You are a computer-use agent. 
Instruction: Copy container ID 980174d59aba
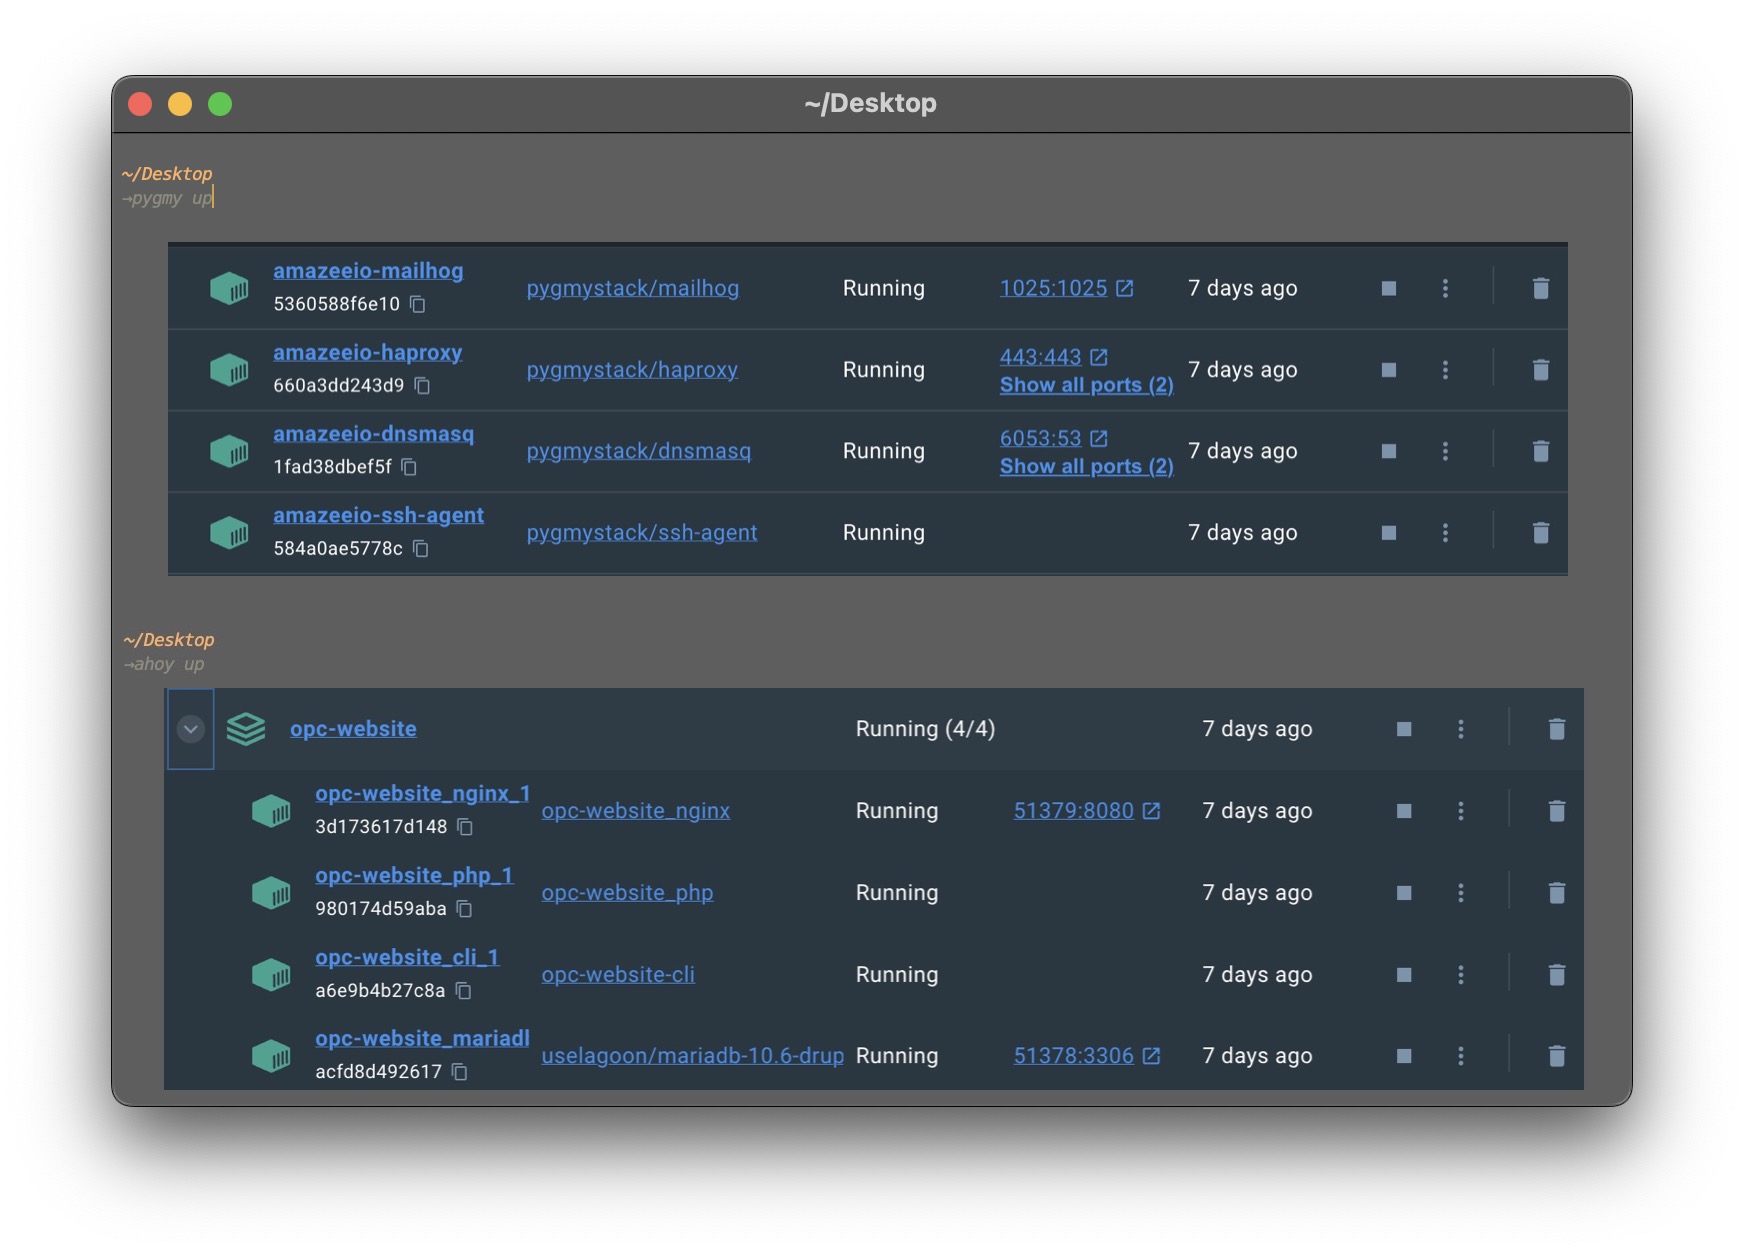pyautogui.click(x=464, y=909)
